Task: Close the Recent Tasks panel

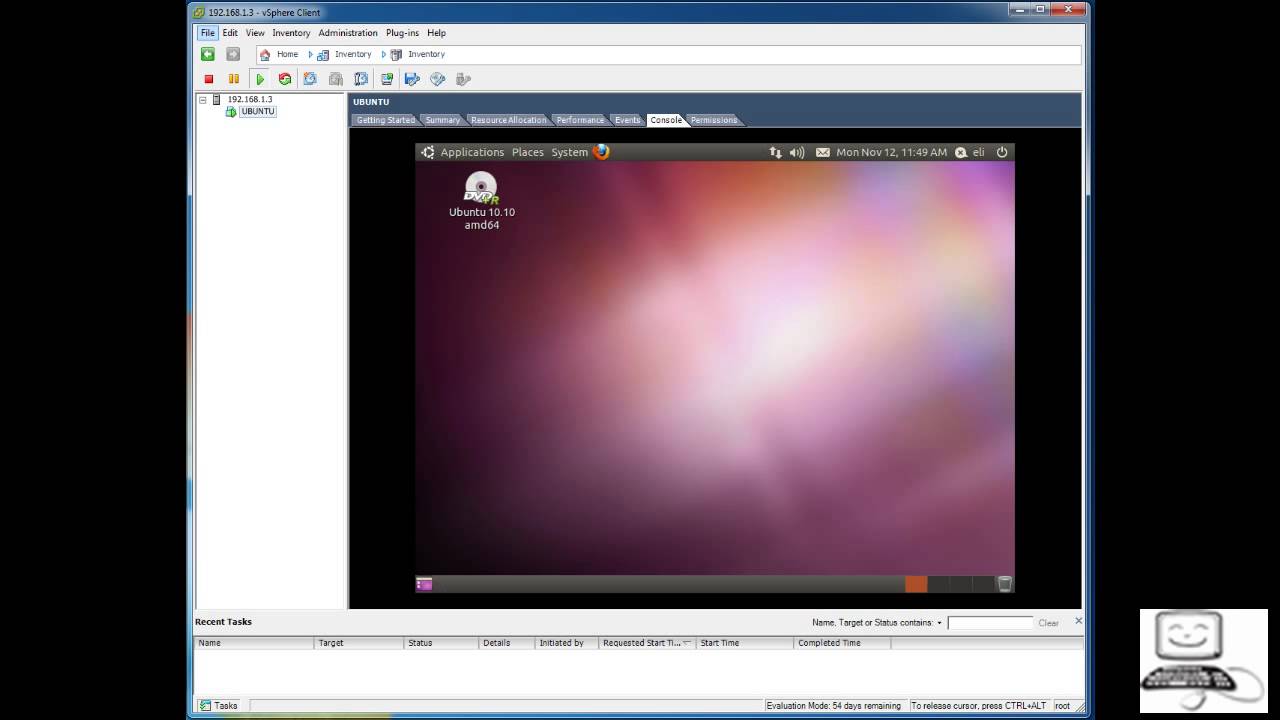Action: [x=1078, y=621]
